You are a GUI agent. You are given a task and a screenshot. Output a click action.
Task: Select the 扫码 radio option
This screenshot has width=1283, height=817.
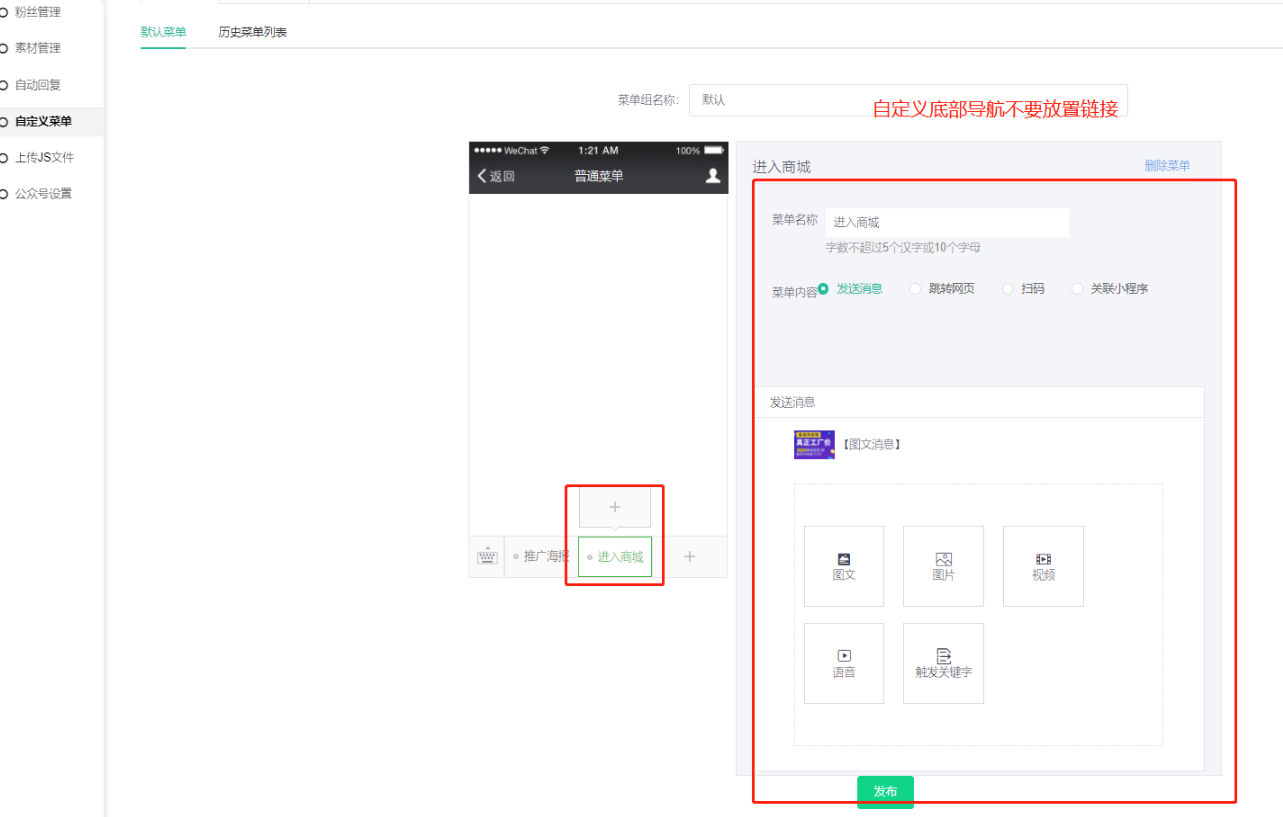(1007, 289)
